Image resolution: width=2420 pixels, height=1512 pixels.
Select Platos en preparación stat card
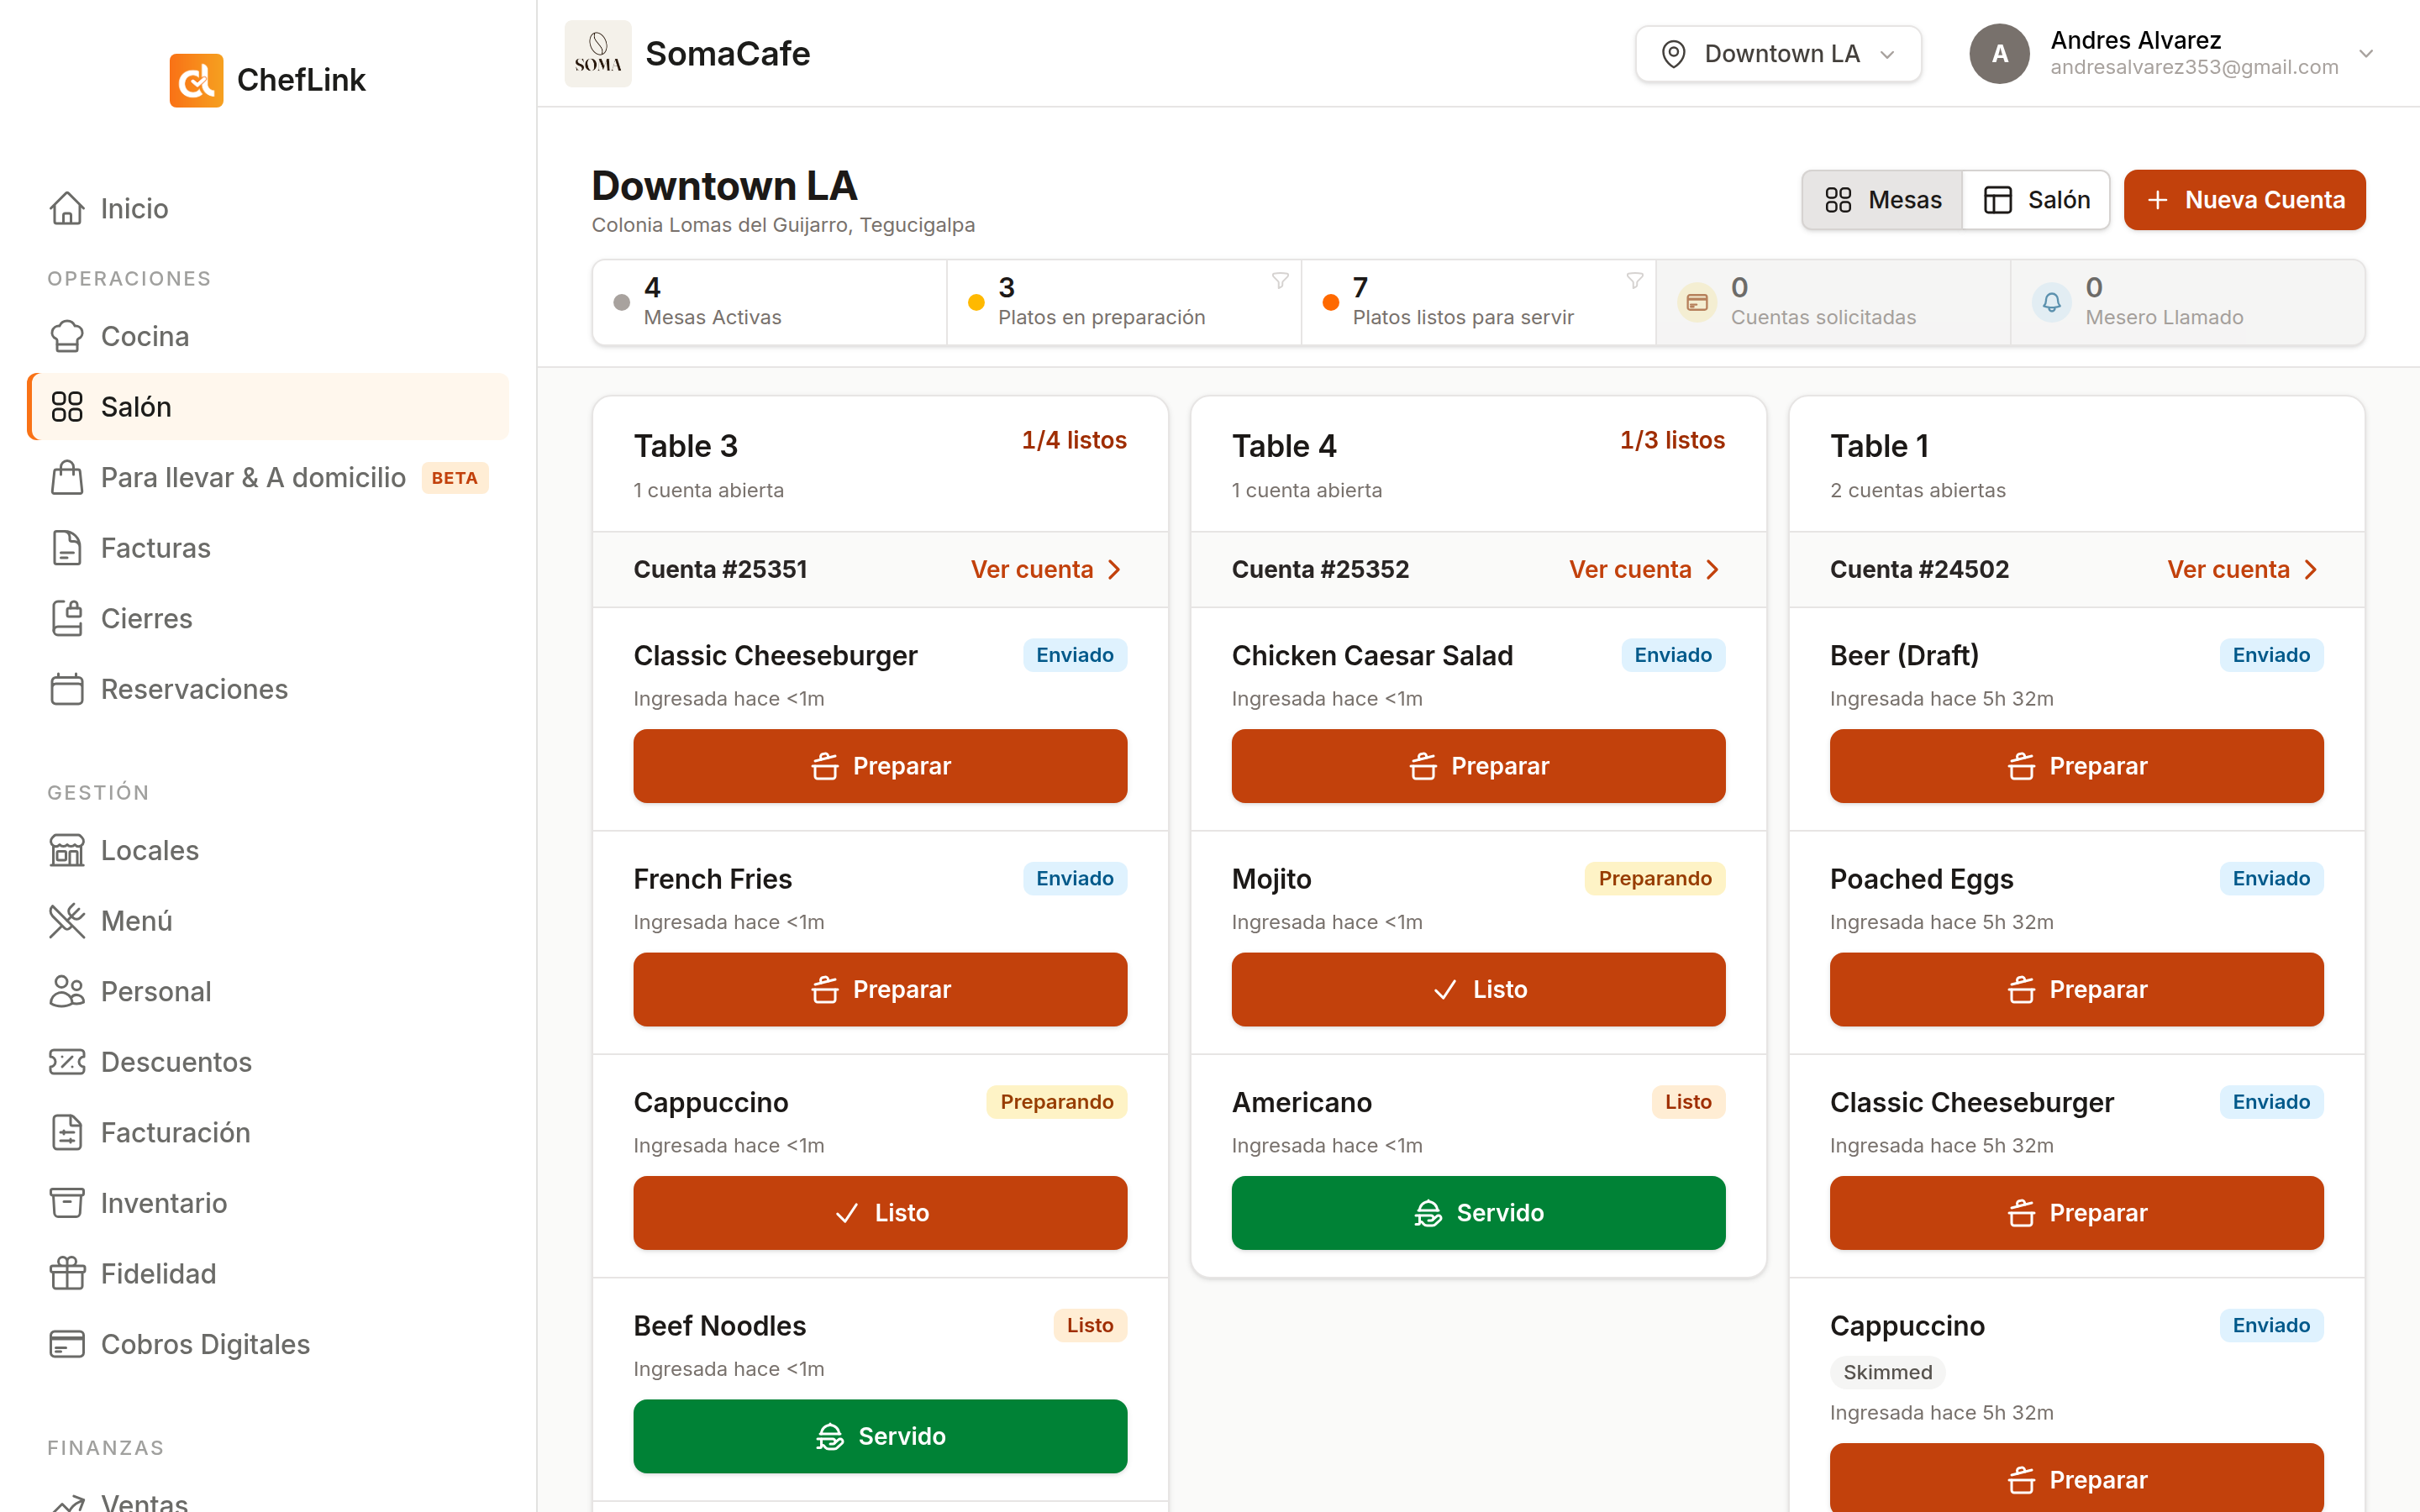tap(1124, 302)
